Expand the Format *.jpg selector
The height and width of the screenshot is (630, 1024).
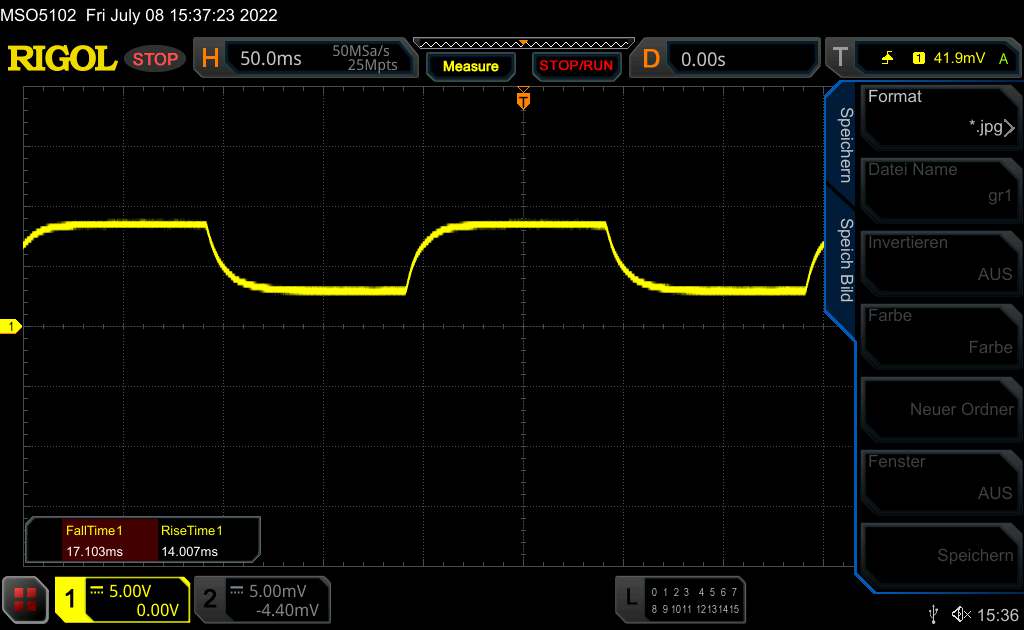(x=940, y=113)
